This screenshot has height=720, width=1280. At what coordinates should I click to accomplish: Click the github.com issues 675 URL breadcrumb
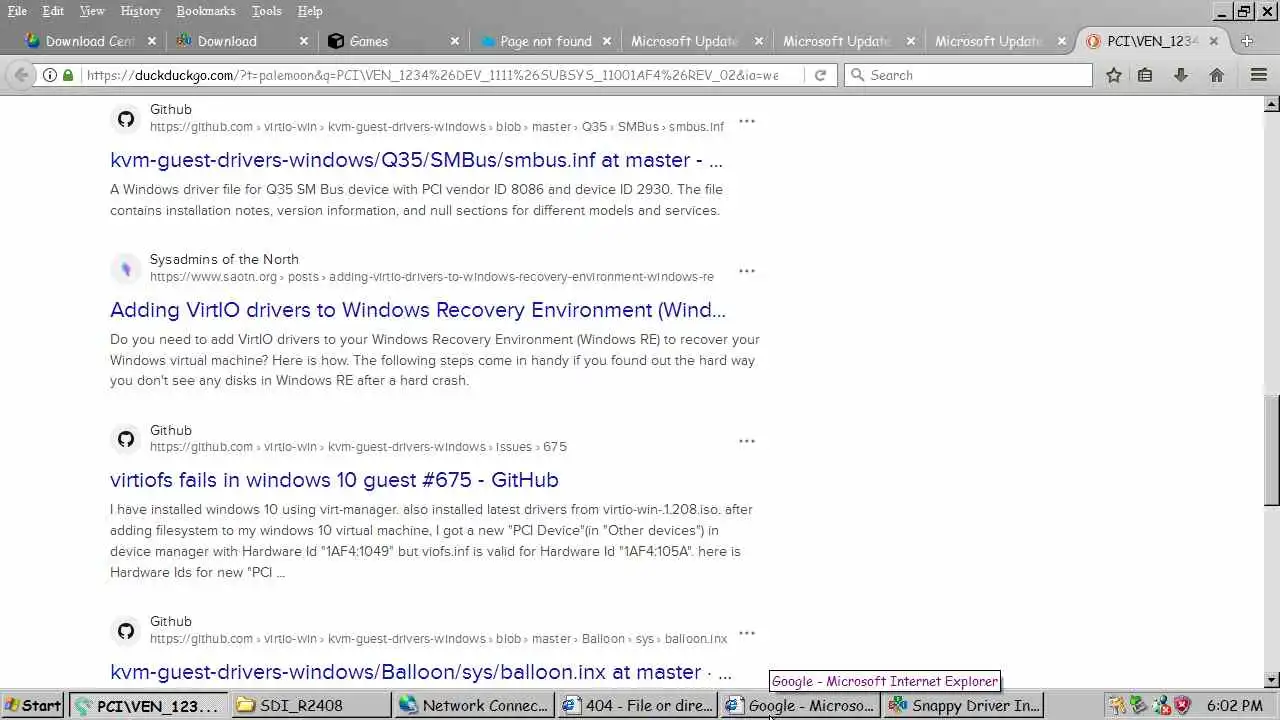358,447
